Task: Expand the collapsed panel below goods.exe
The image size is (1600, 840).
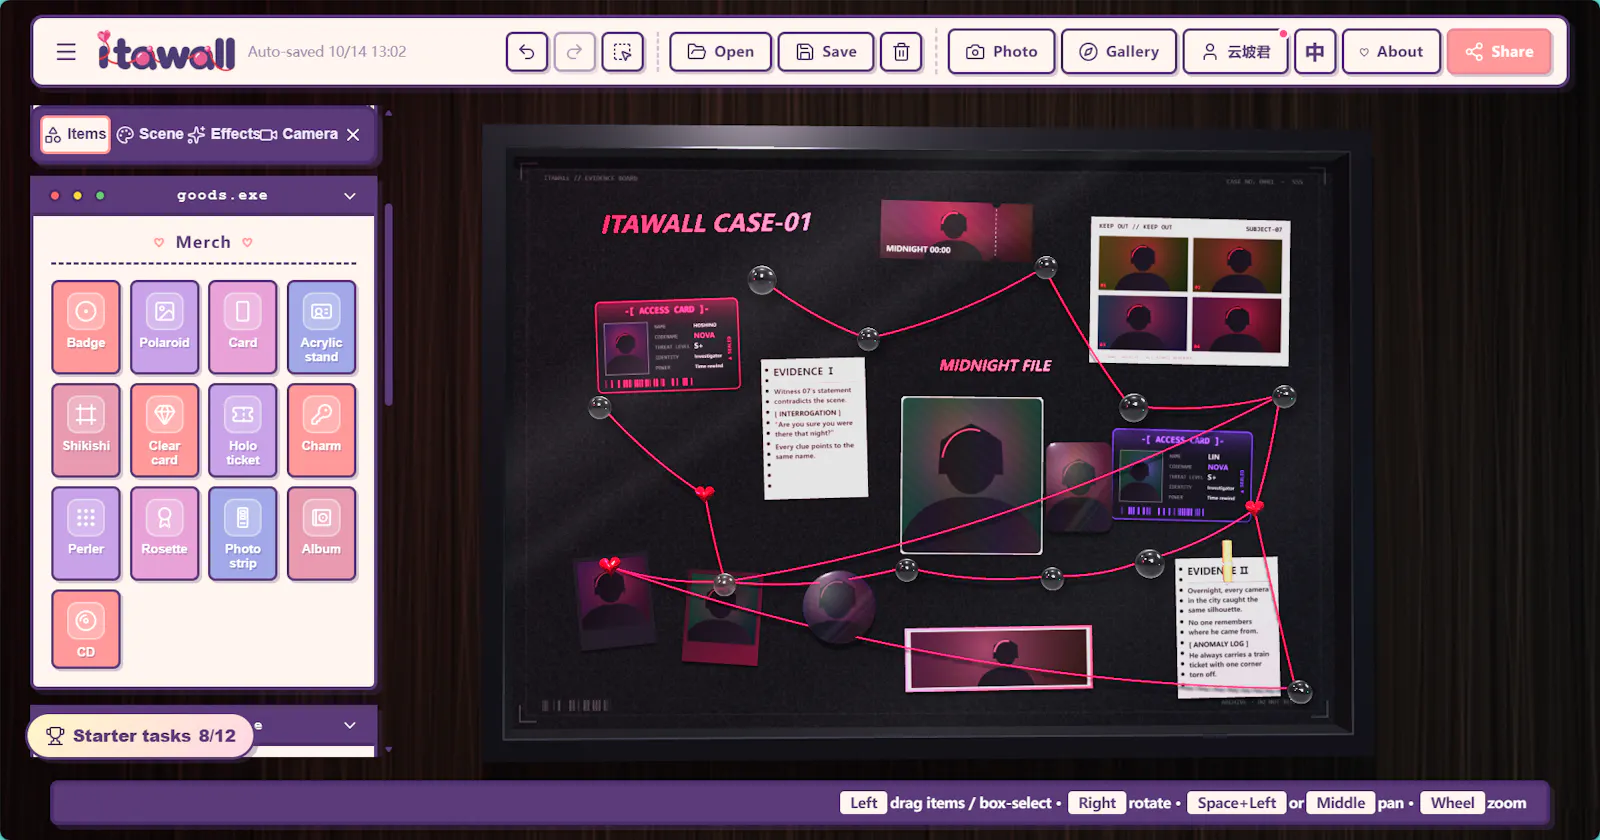Action: tap(350, 725)
